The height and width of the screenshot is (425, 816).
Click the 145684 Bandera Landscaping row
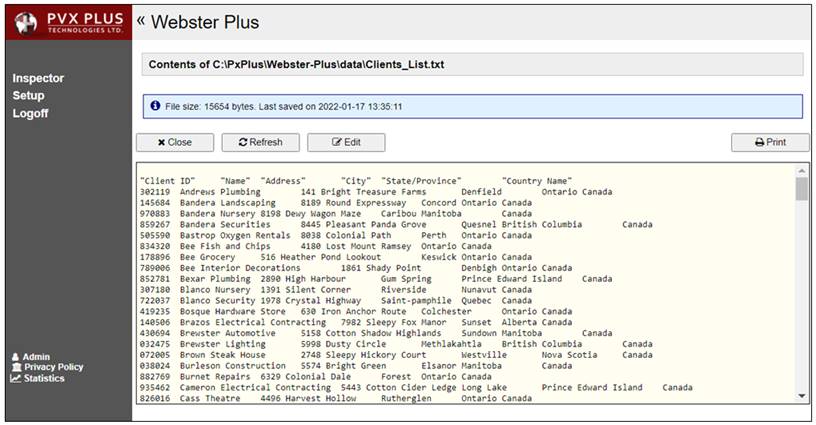click(336, 203)
